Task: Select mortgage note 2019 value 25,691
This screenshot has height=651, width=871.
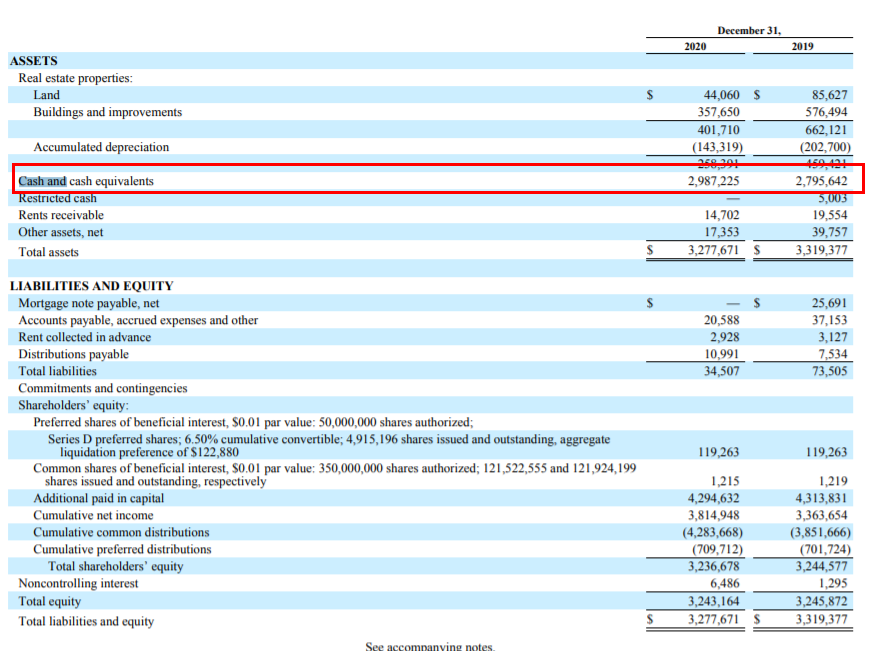Action: (x=829, y=303)
